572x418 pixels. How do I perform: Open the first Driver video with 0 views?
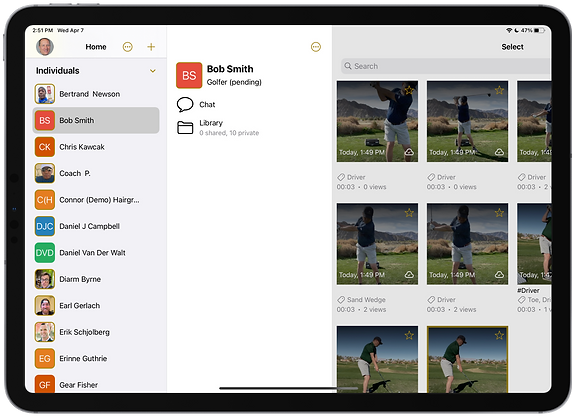click(x=377, y=121)
